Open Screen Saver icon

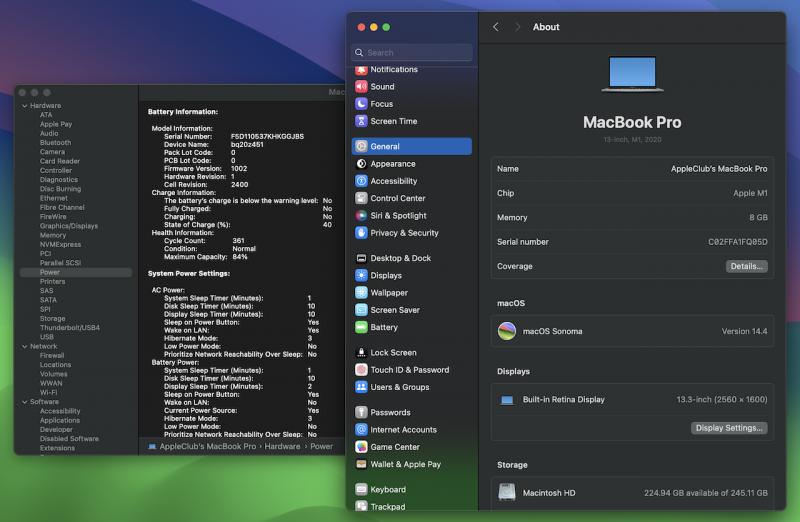point(361,310)
